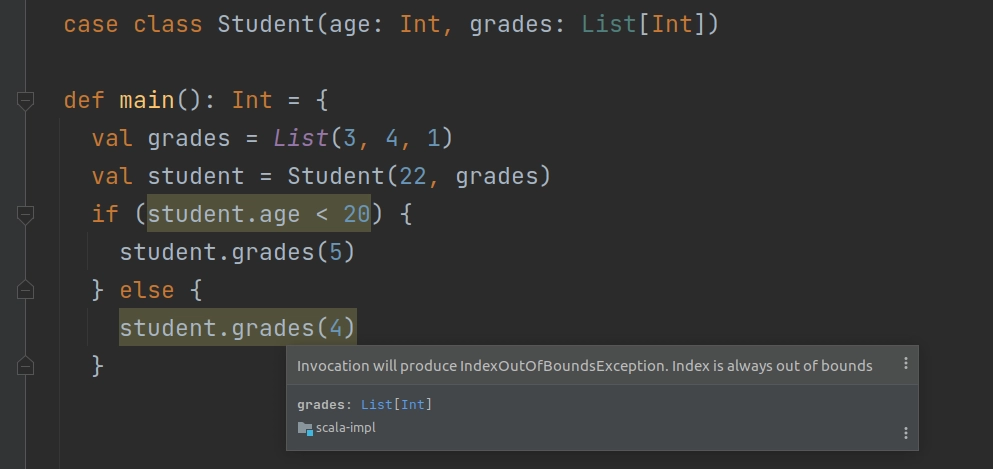The width and height of the screenshot is (993, 469).
Task: Place cursor on student.grades(5) call
Action: tap(237, 252)
